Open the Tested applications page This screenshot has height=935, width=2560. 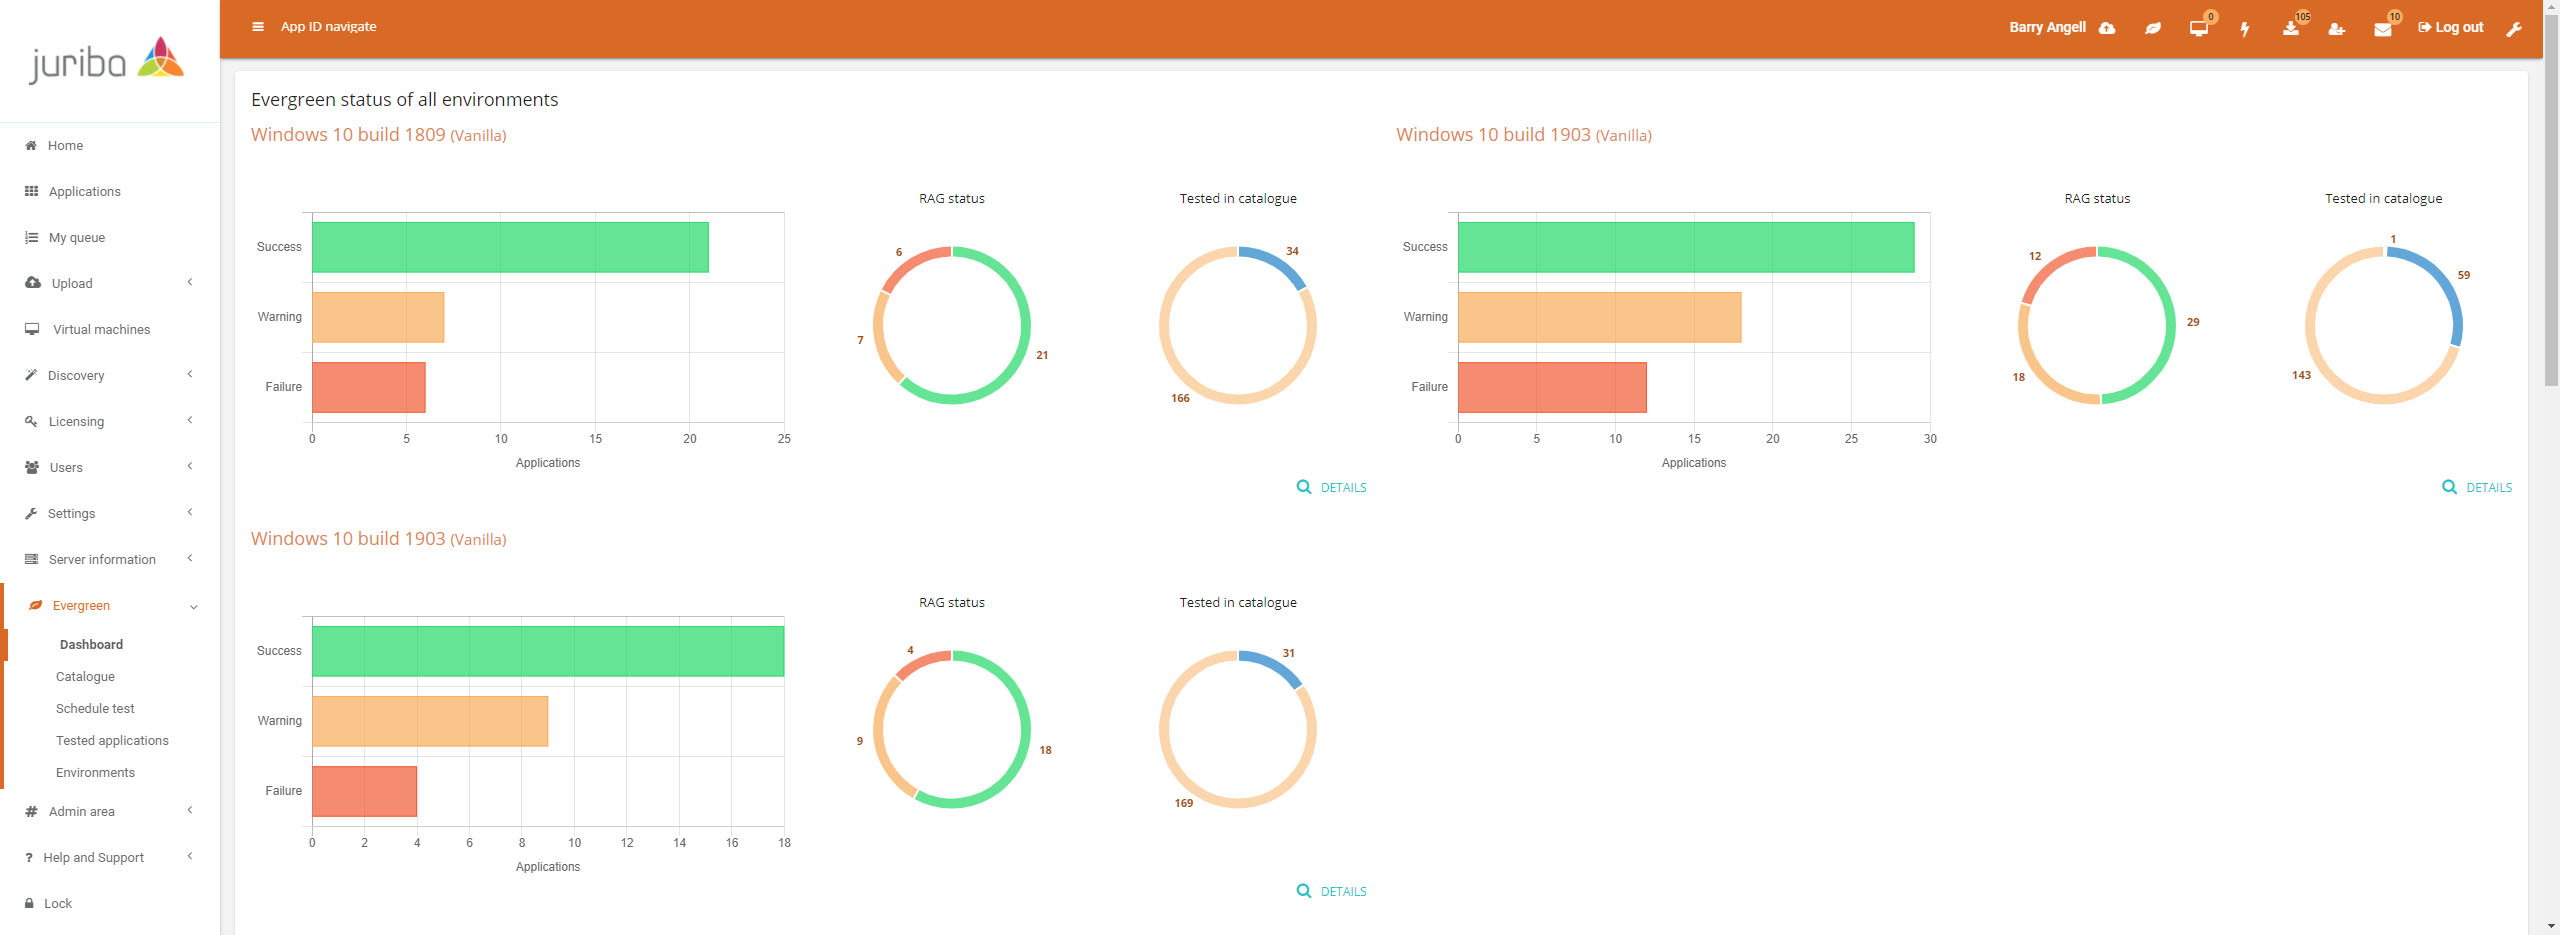112,740
